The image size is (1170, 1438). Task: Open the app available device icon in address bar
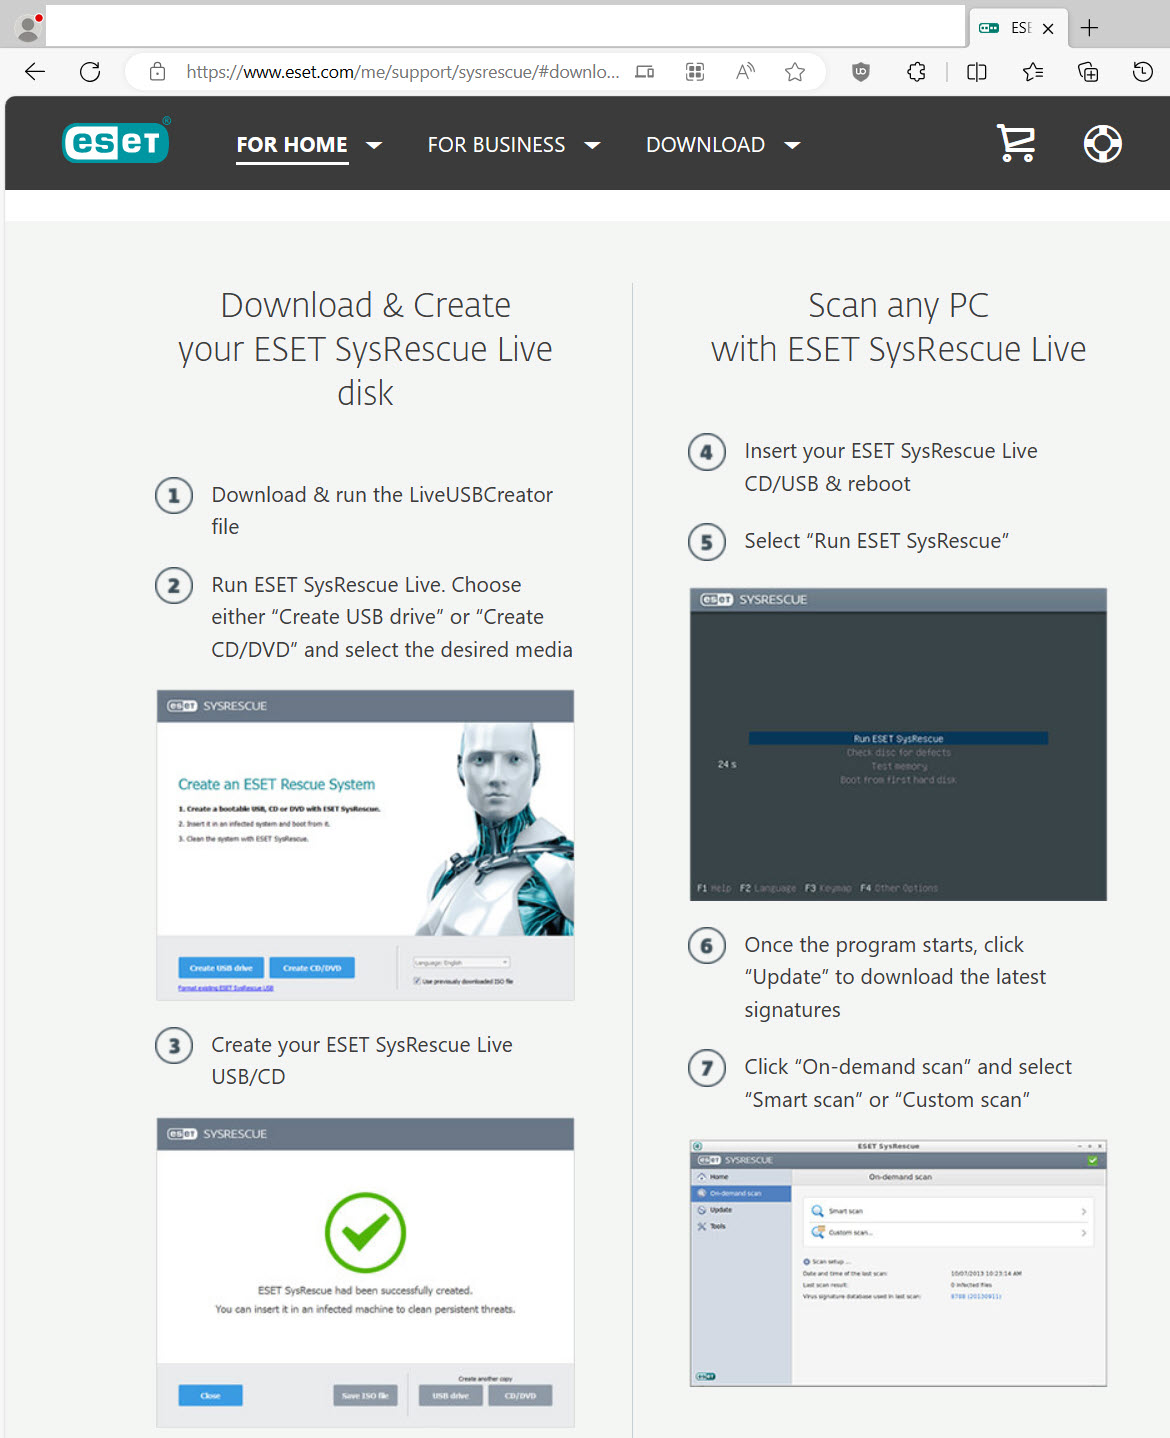[x=645, y=72]
